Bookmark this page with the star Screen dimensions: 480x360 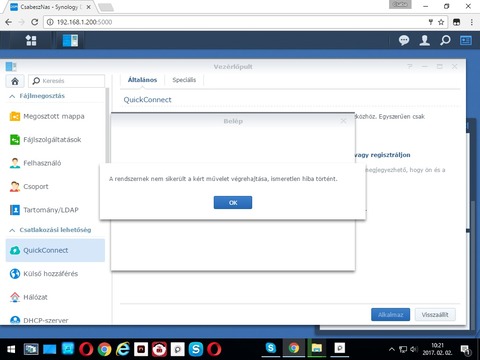[x=441, y=22]
